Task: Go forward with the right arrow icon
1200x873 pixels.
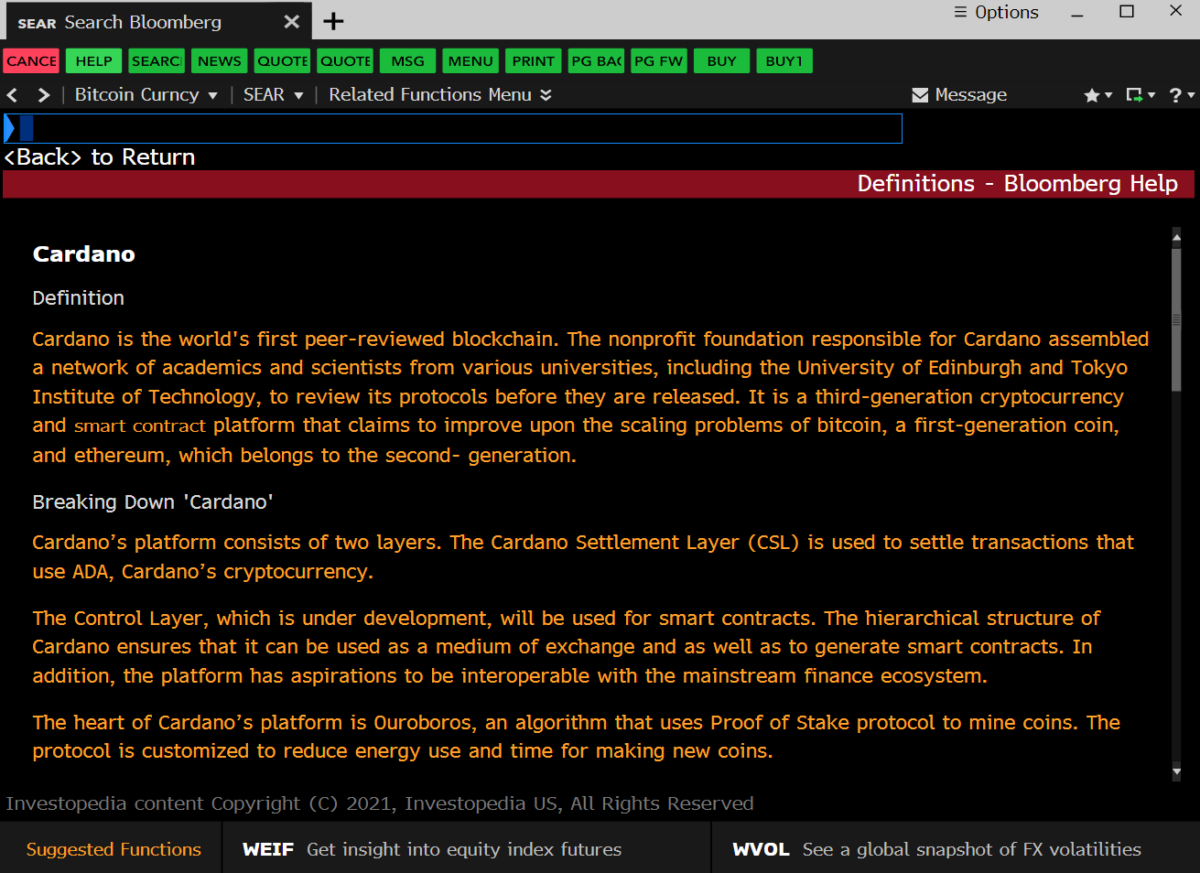Action: pyautogui.click(x=43, y=95)
